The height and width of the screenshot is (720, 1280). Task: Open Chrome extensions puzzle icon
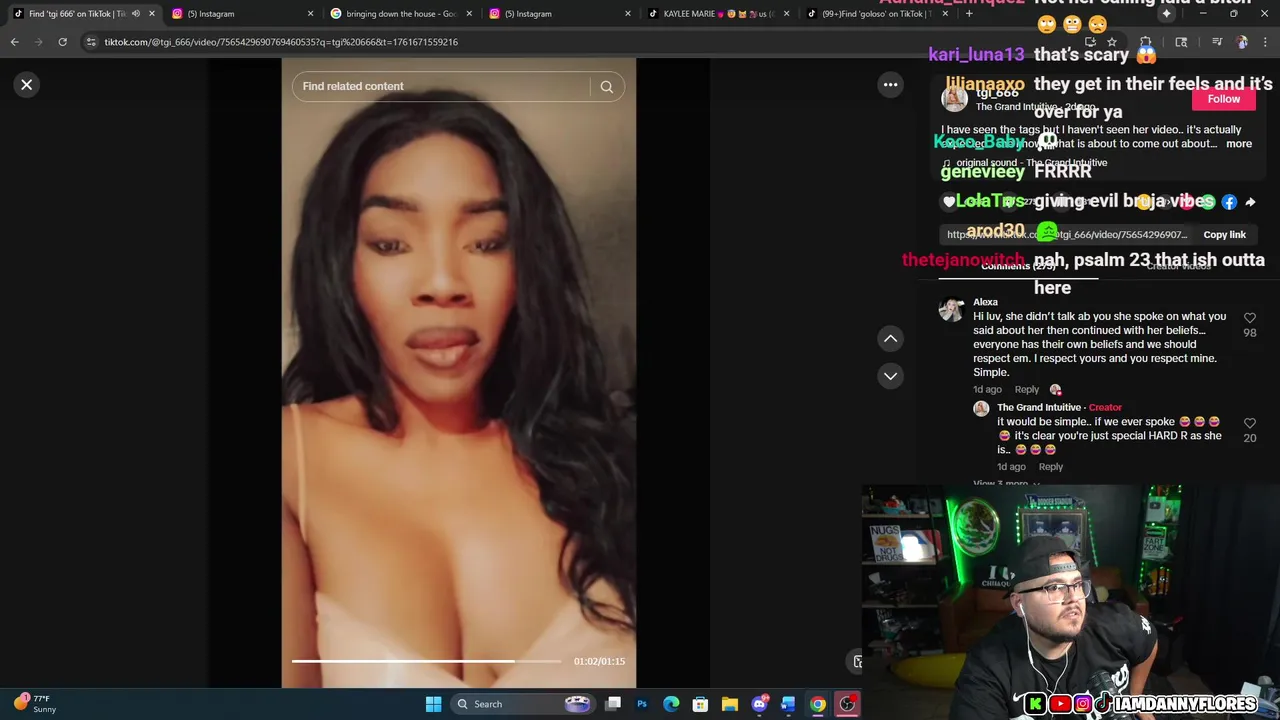[1146, 42]
